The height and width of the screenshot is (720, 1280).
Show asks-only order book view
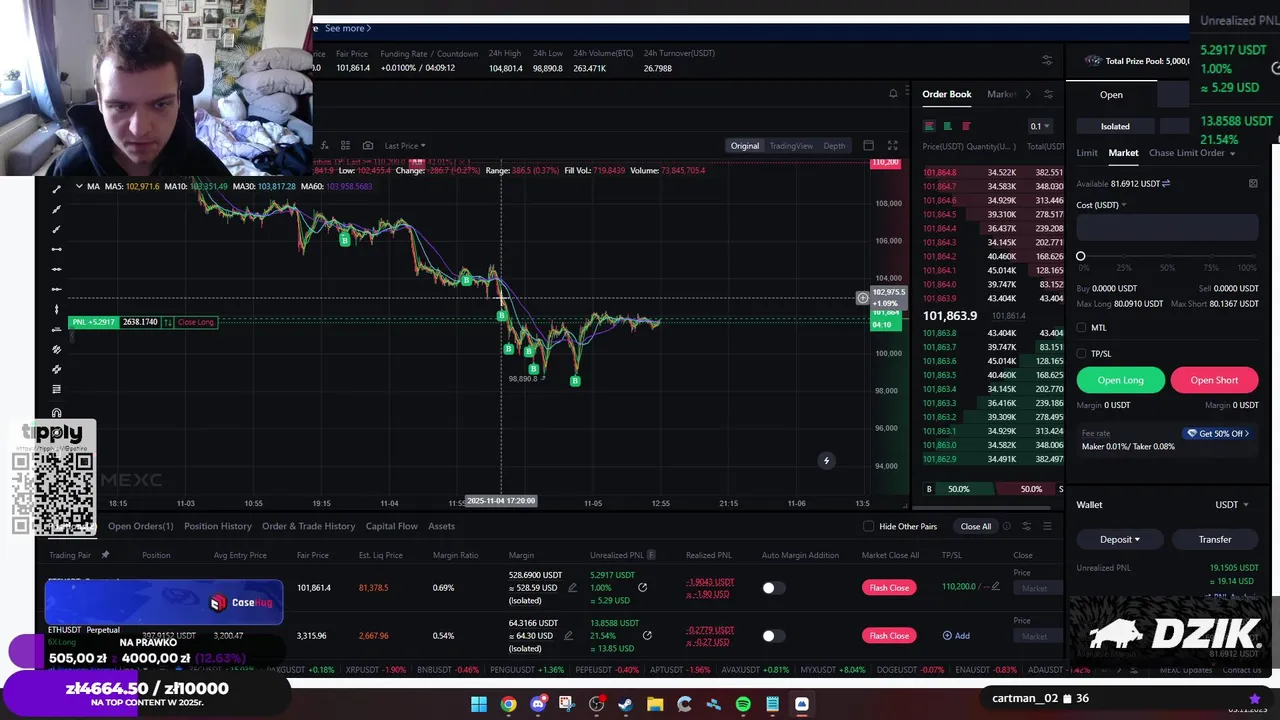pos(966,126)
